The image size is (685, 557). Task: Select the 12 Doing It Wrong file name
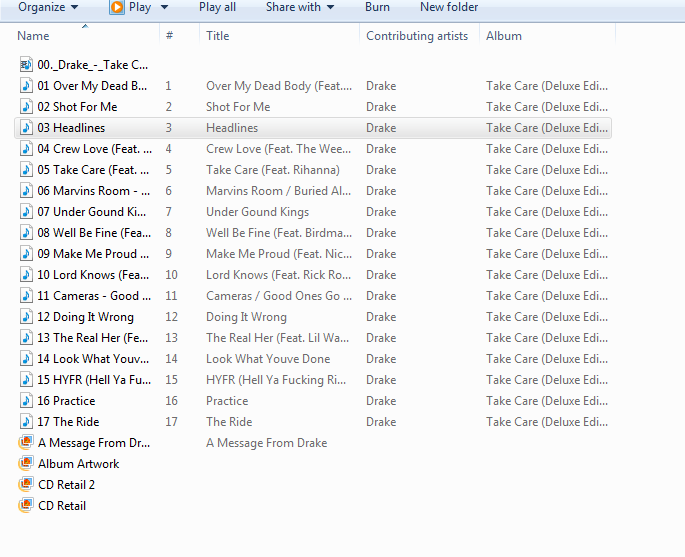point(86,316)
